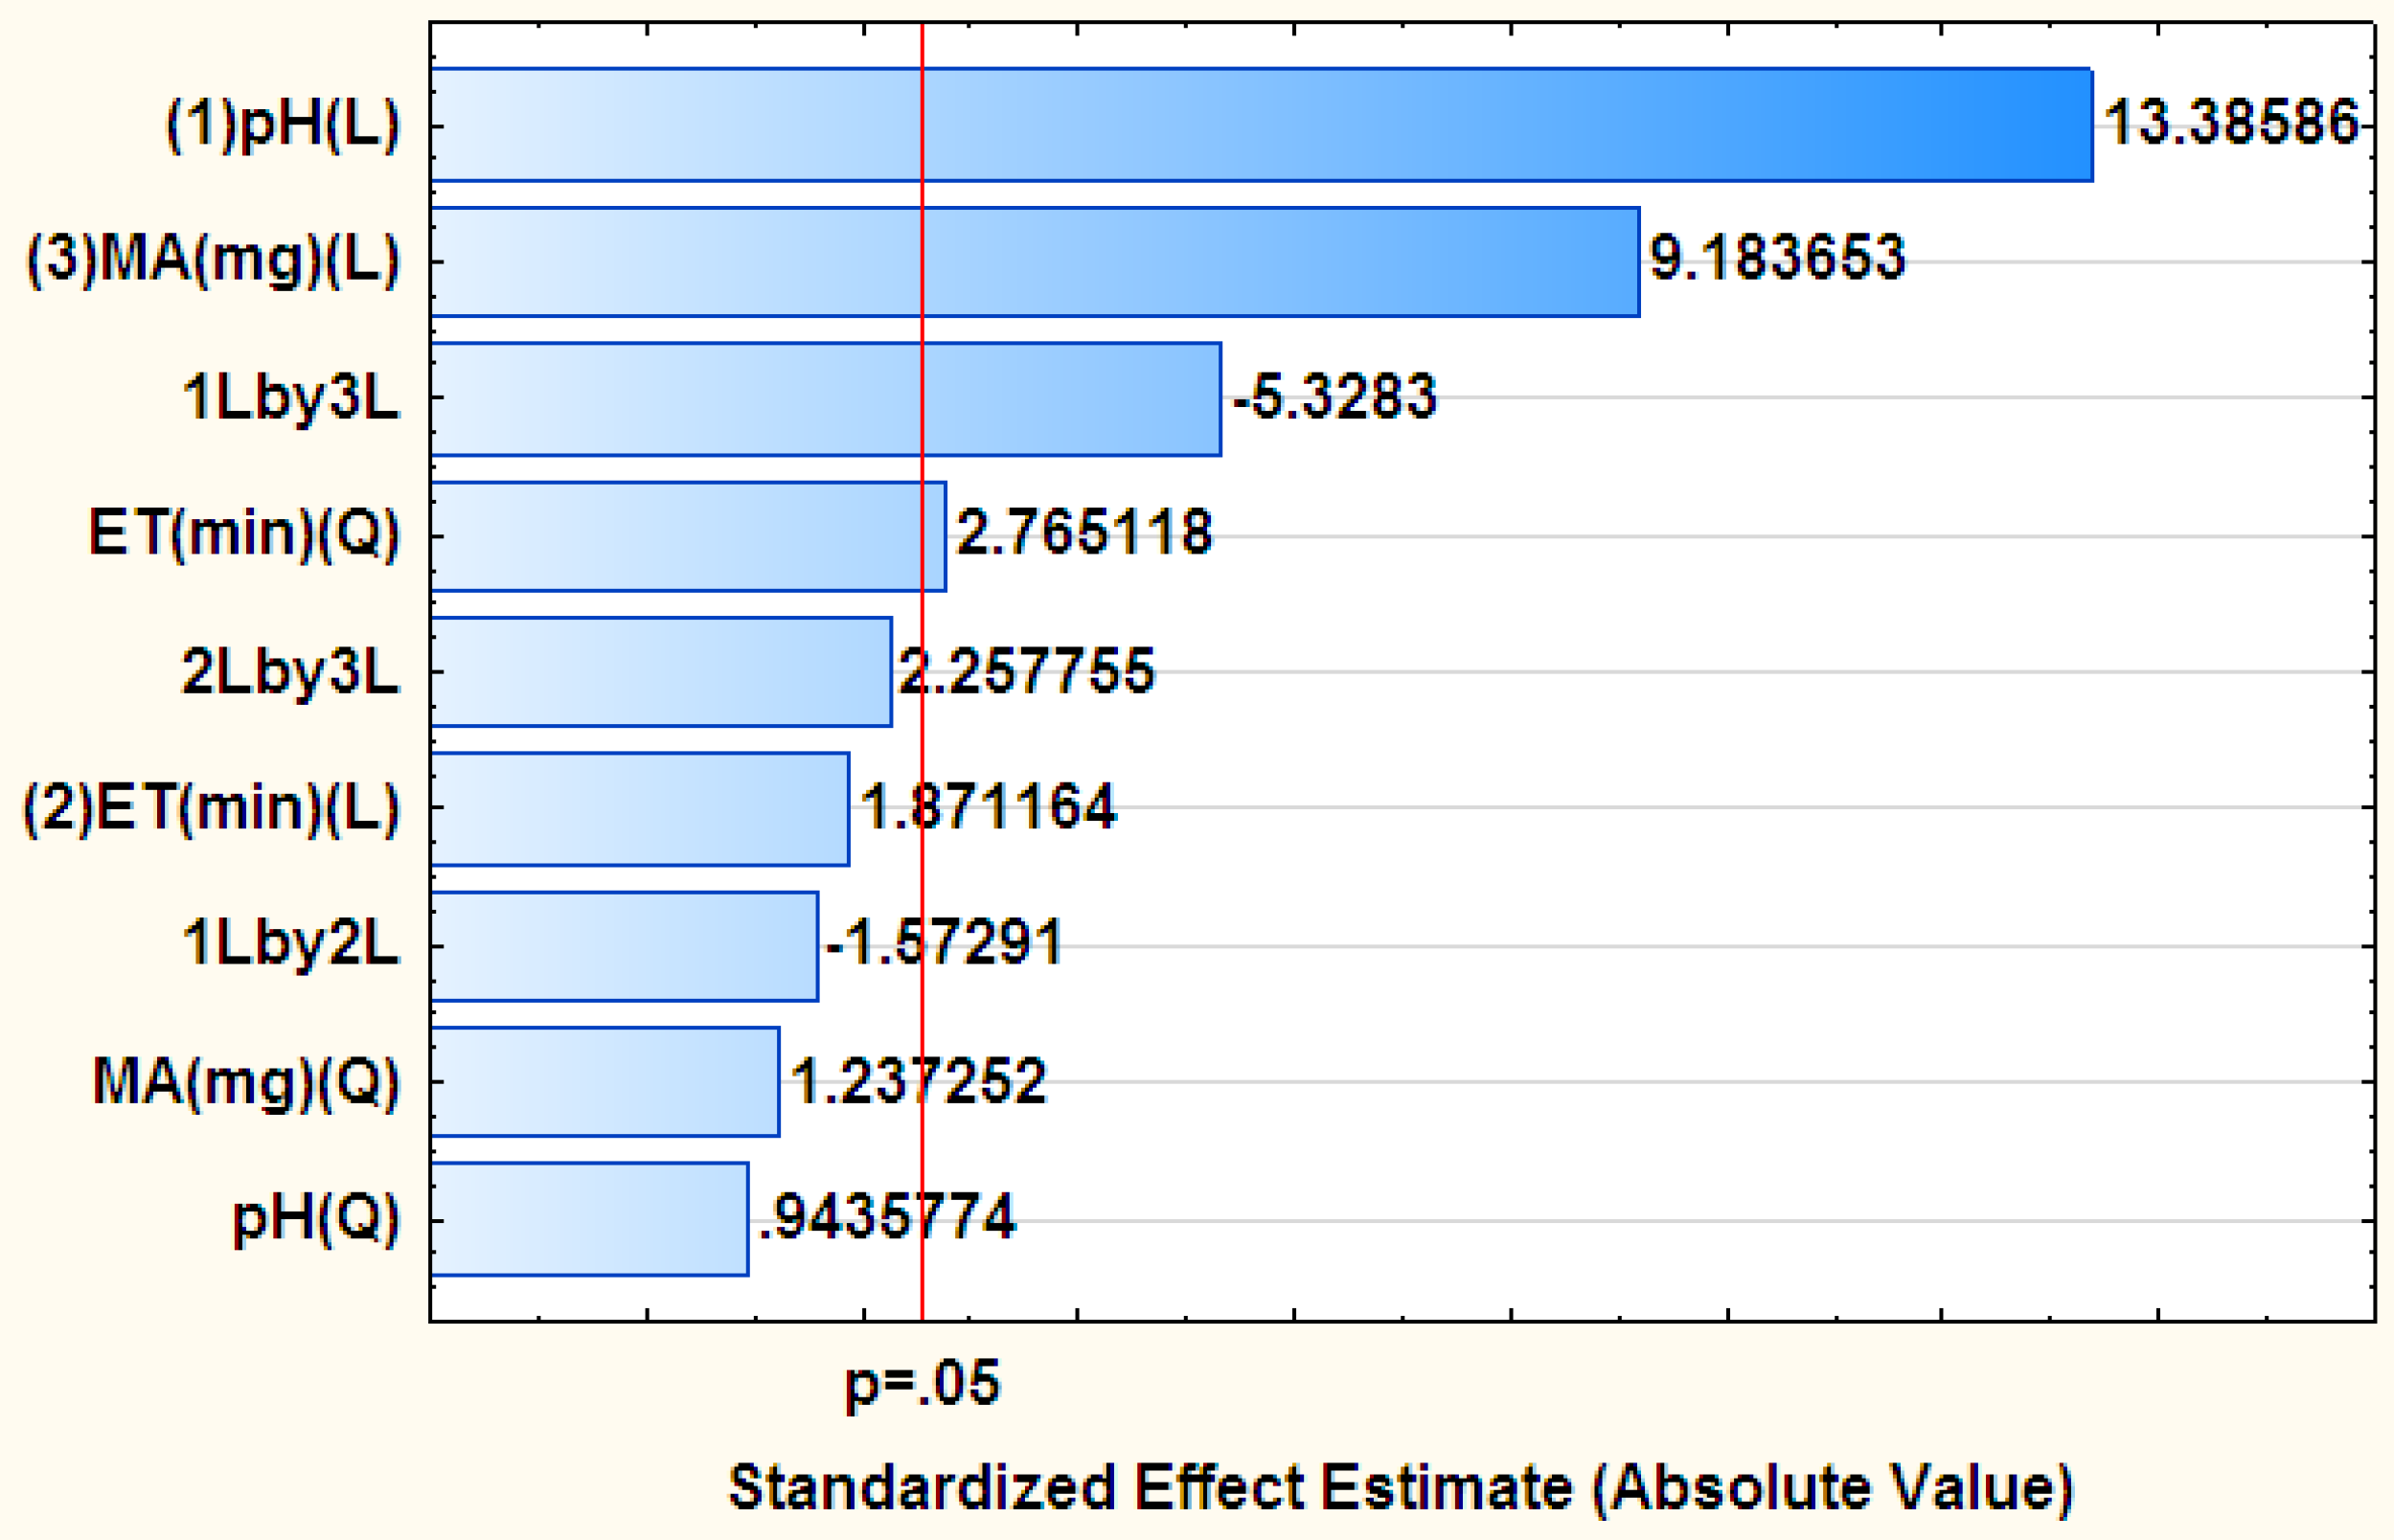Select the 1Lby3L effect bar
Viewport: 2394px width, 1540px height.
[825, 399]
